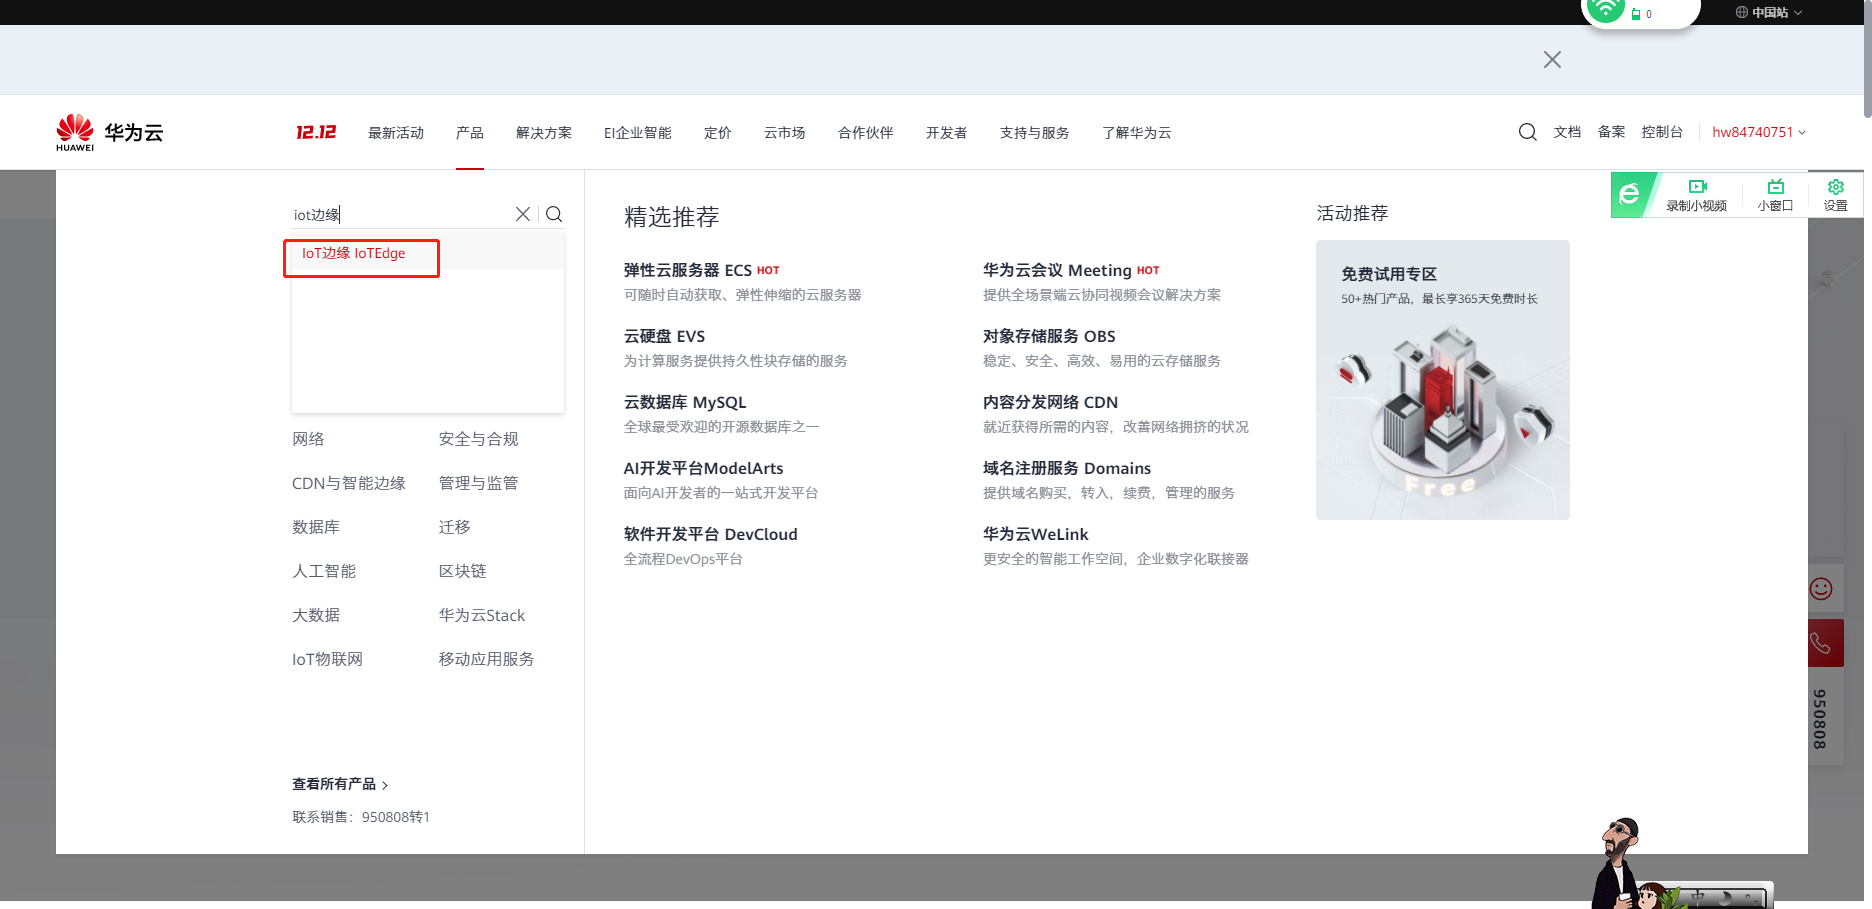
Task: Close the top banner with the X
Action: coord(1552,60)
